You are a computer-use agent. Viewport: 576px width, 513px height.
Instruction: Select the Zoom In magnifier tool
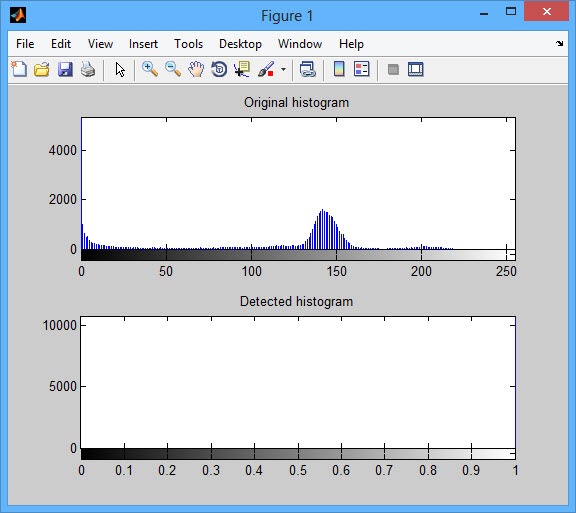pyautogui.click(x=150, y=69)
